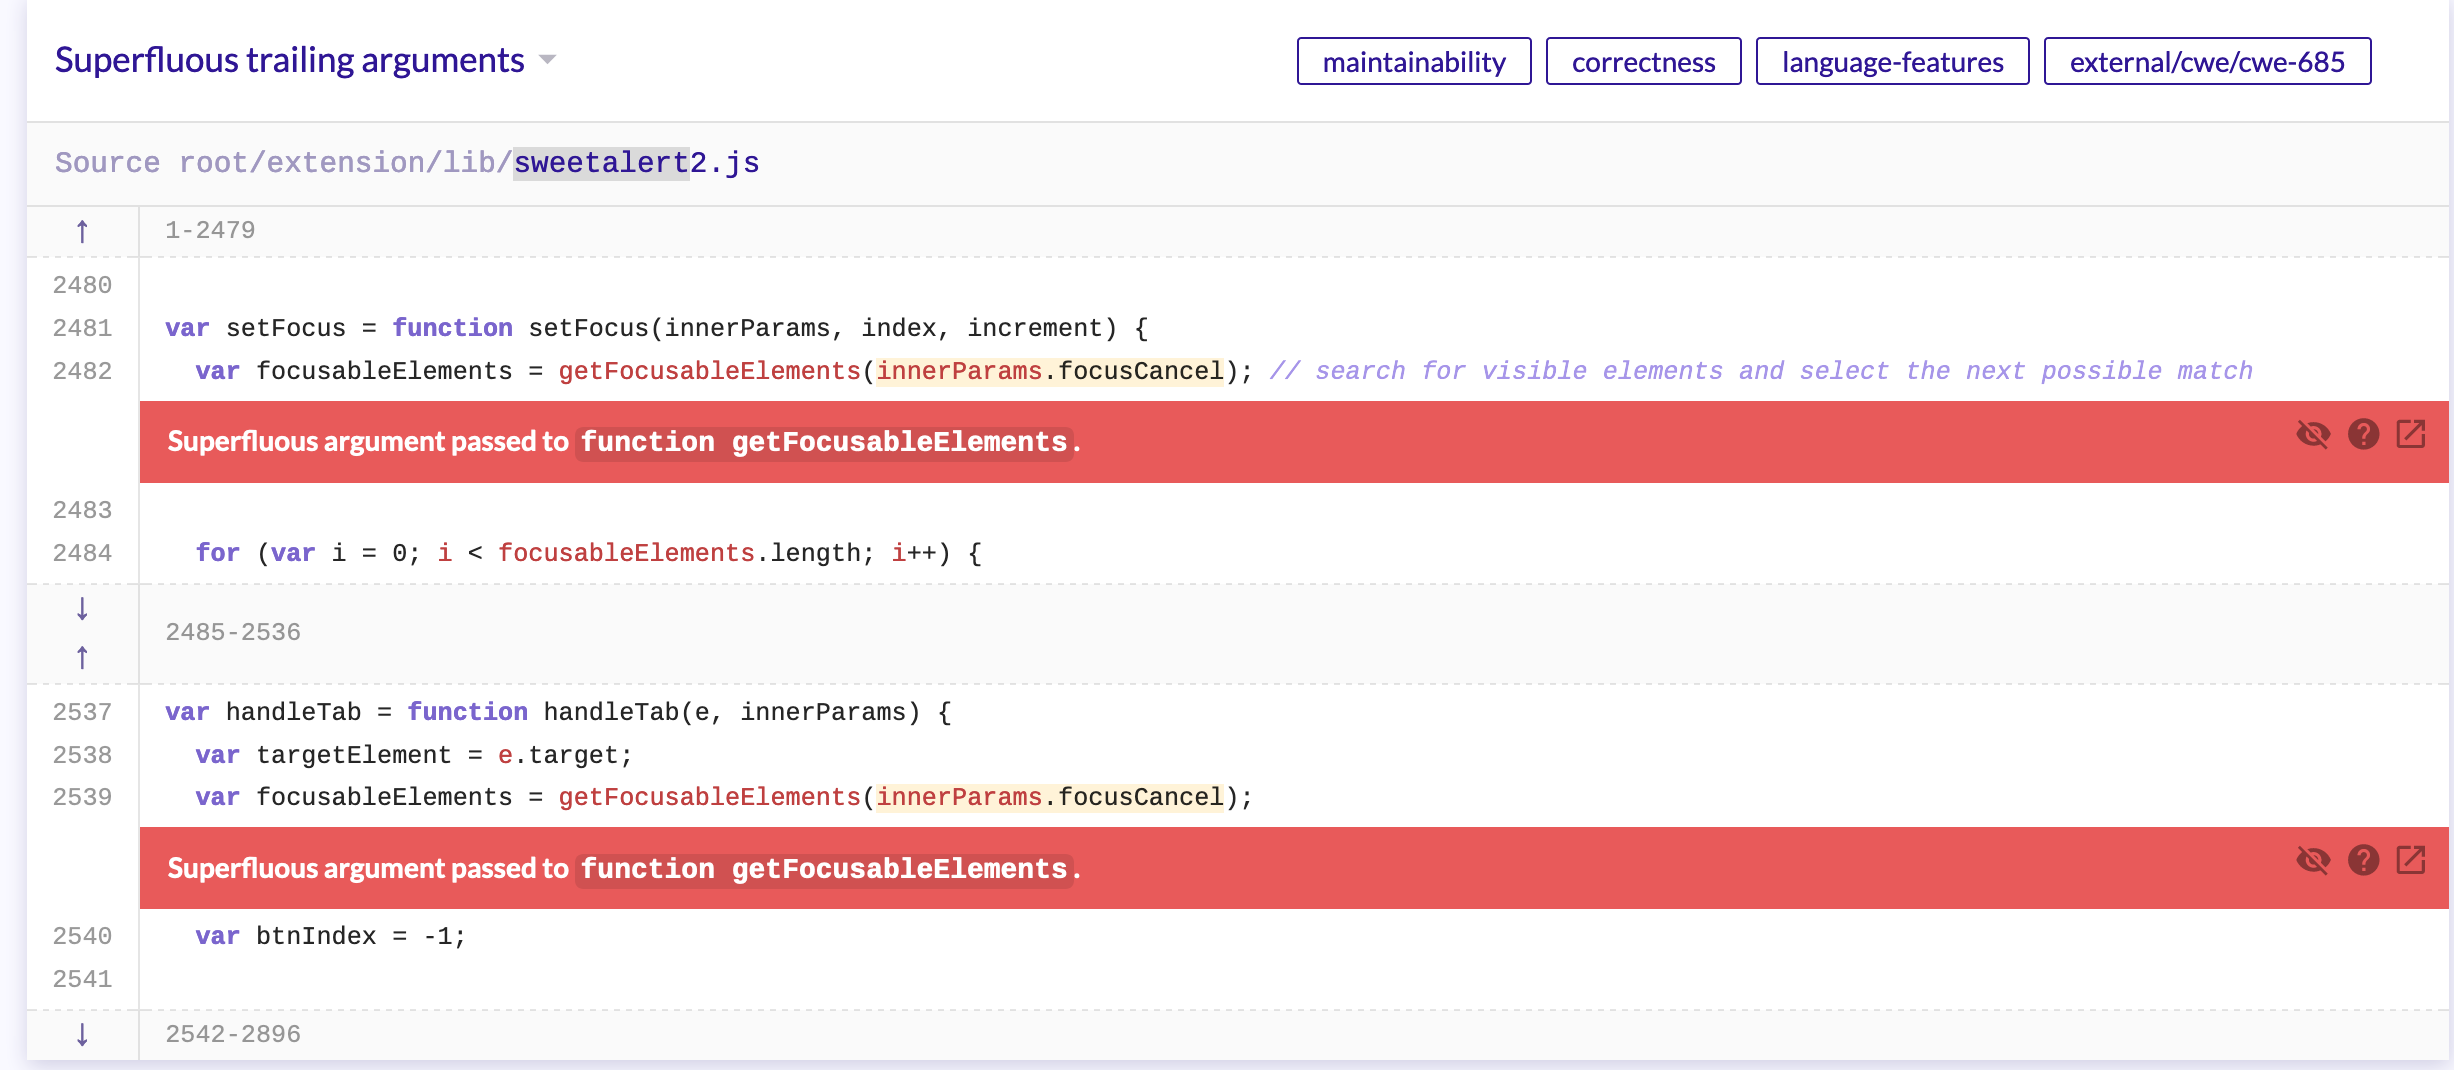Open the help icon on the first alert banner
The width and height of the screenshot is (2454, 1070).
coord(2364,434)
